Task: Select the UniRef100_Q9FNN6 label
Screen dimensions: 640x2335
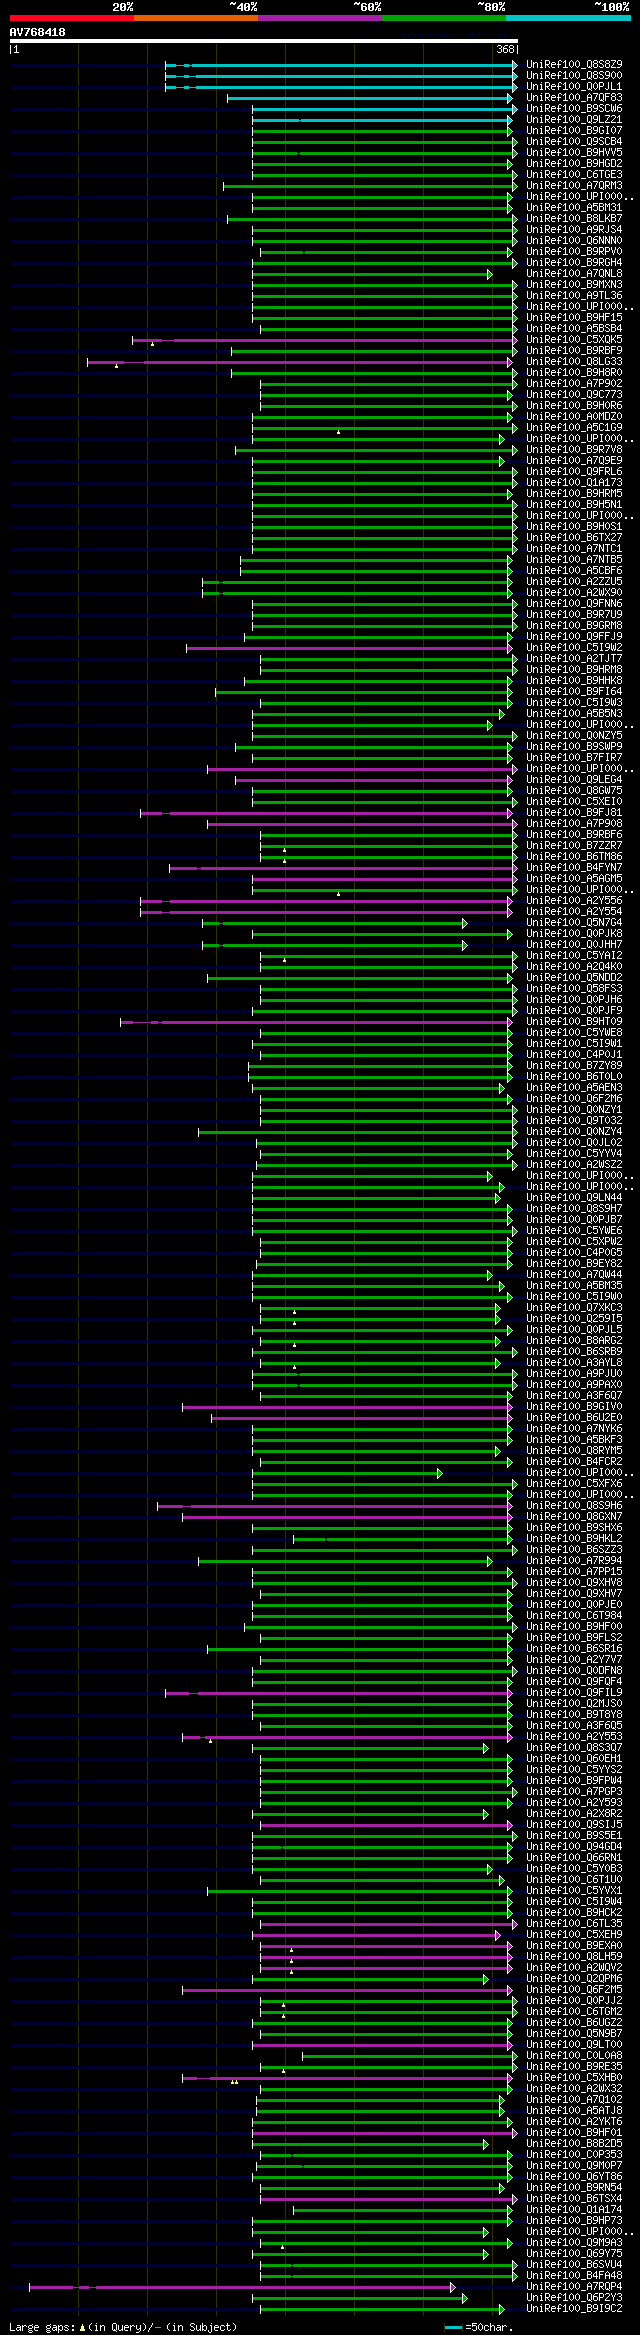Action: coord(574,603)
